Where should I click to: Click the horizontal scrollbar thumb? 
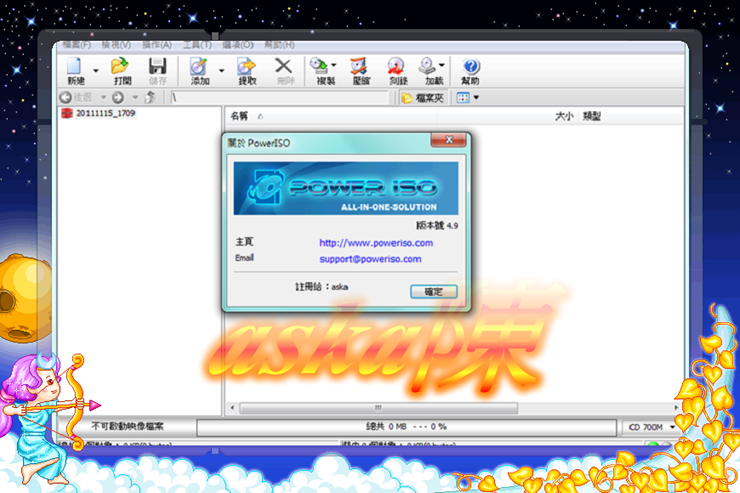(378, 408)
